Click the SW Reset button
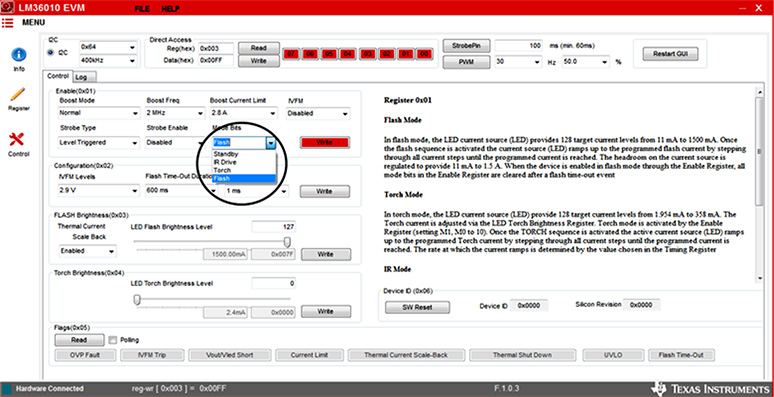774x397 pixels. point(417,307)
